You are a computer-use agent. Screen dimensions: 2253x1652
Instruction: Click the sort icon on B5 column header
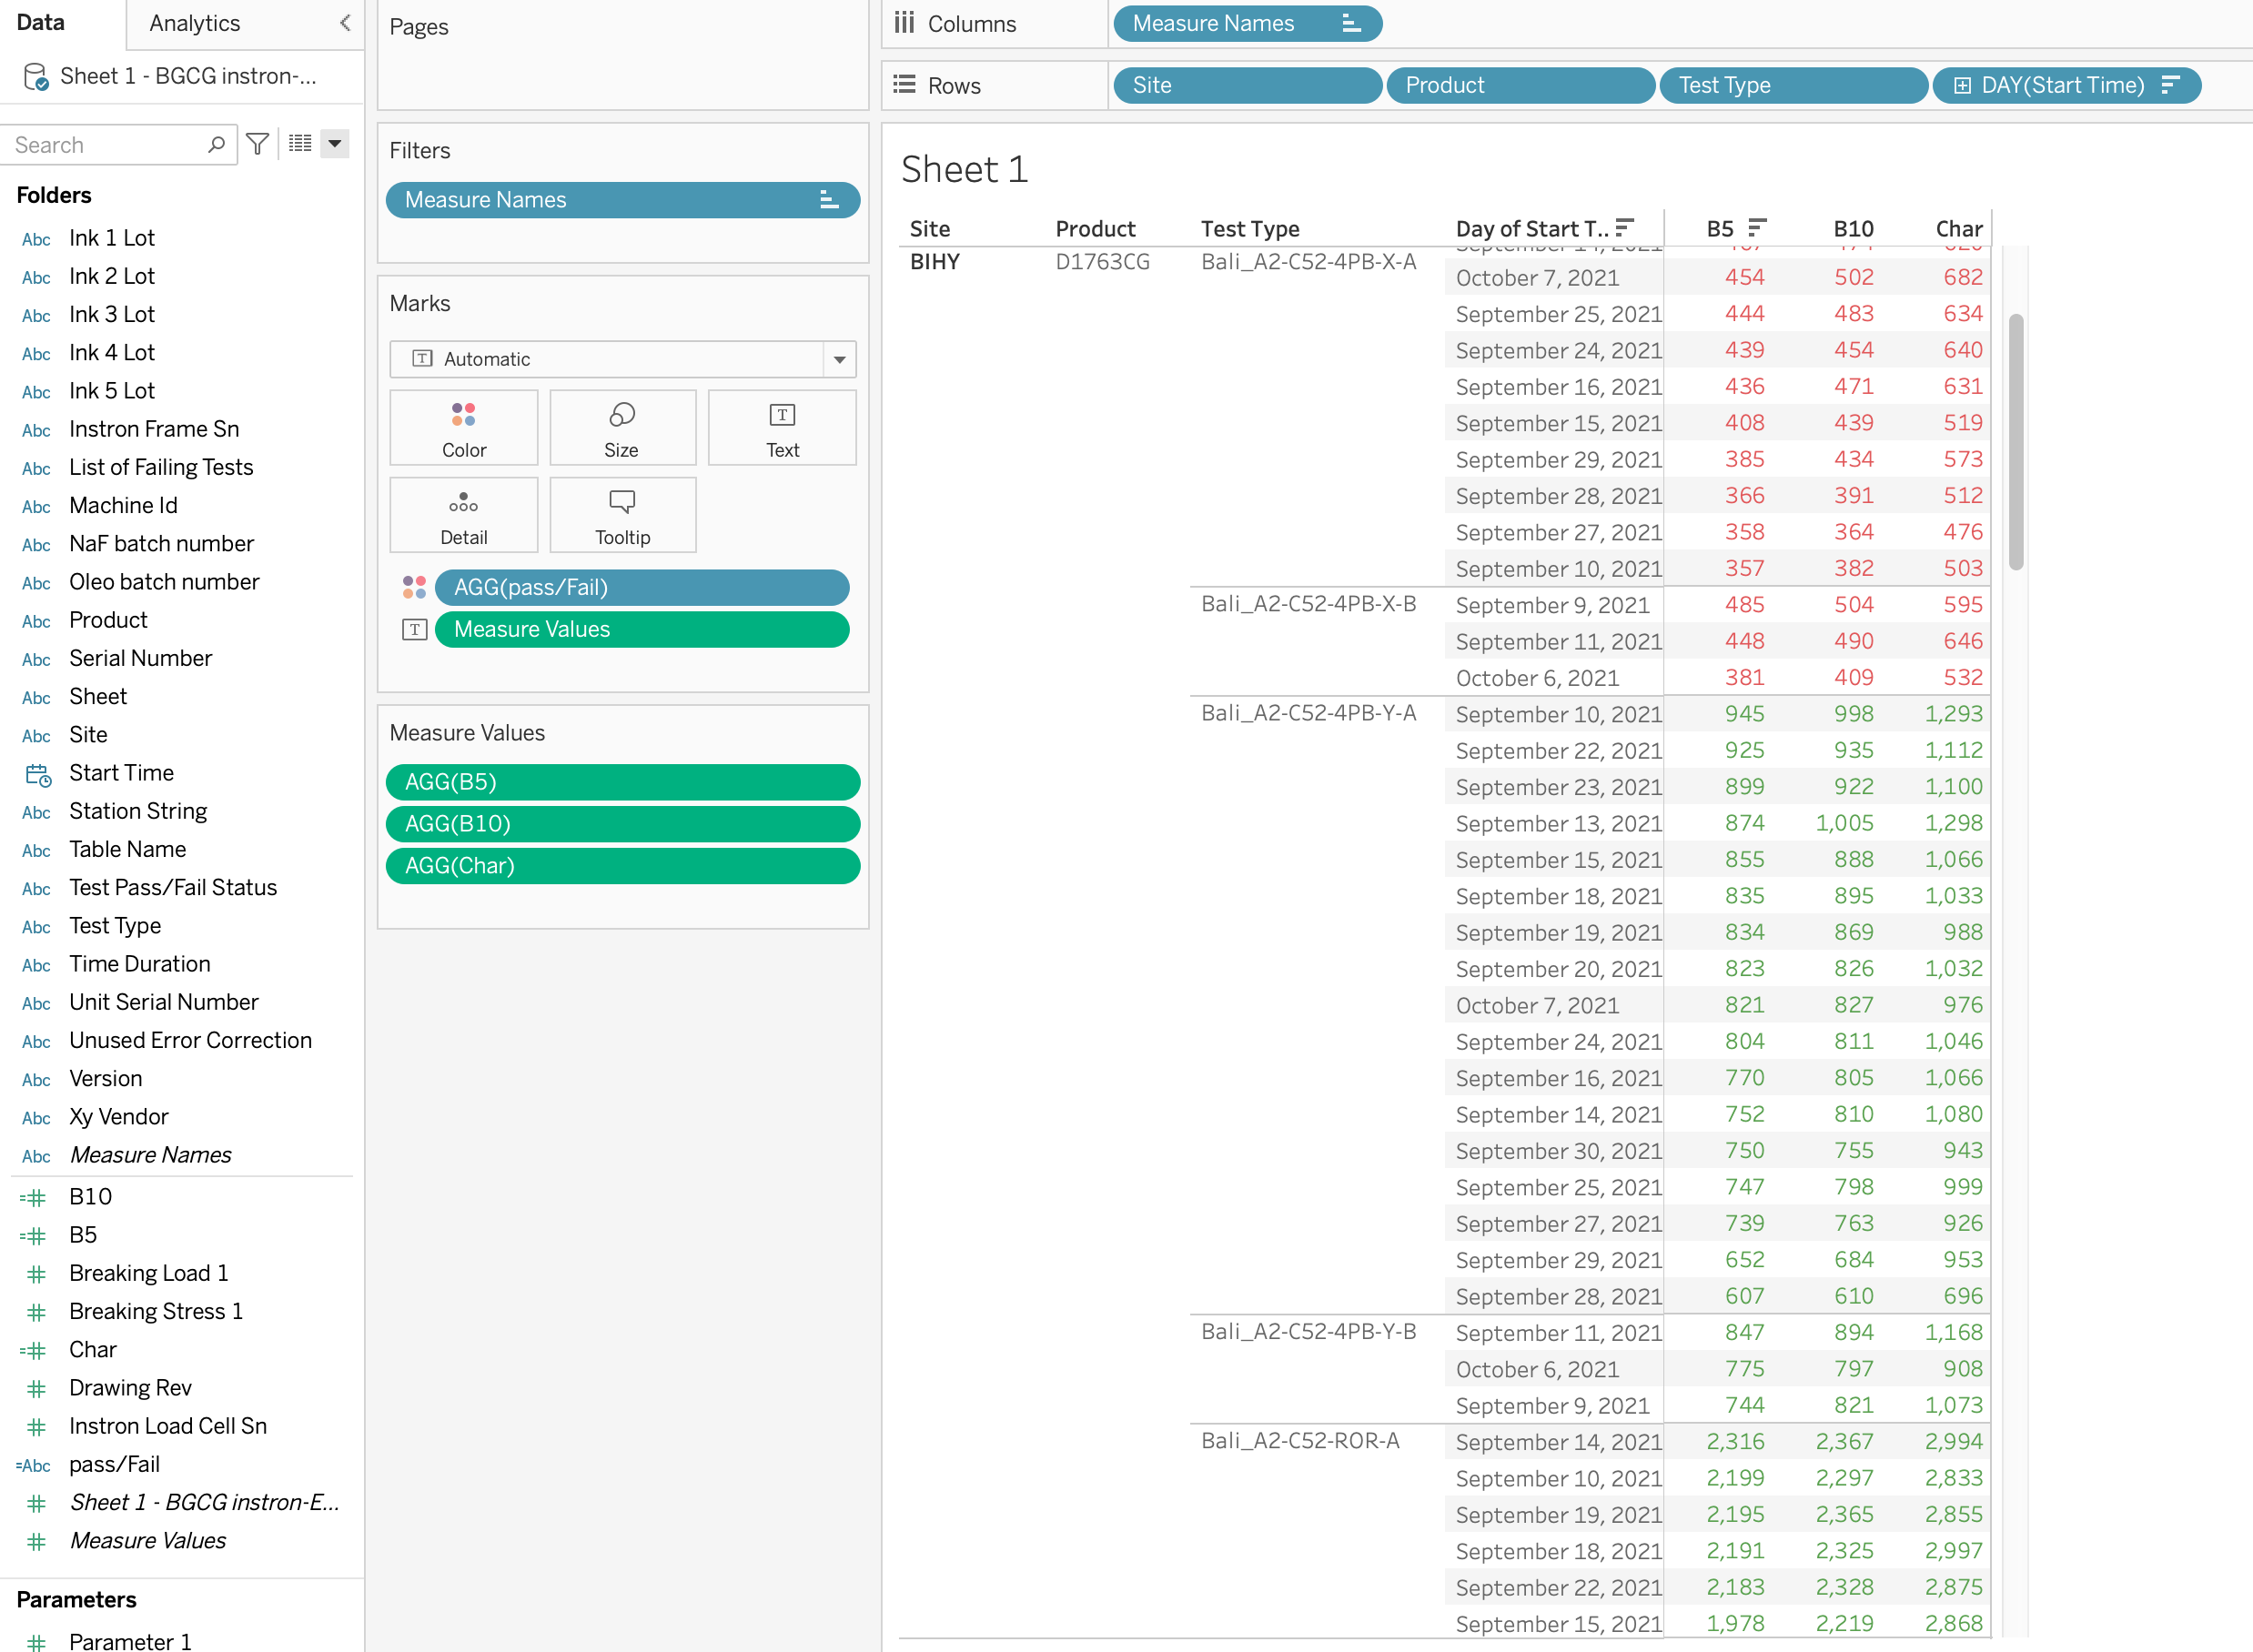[1757, 228]
